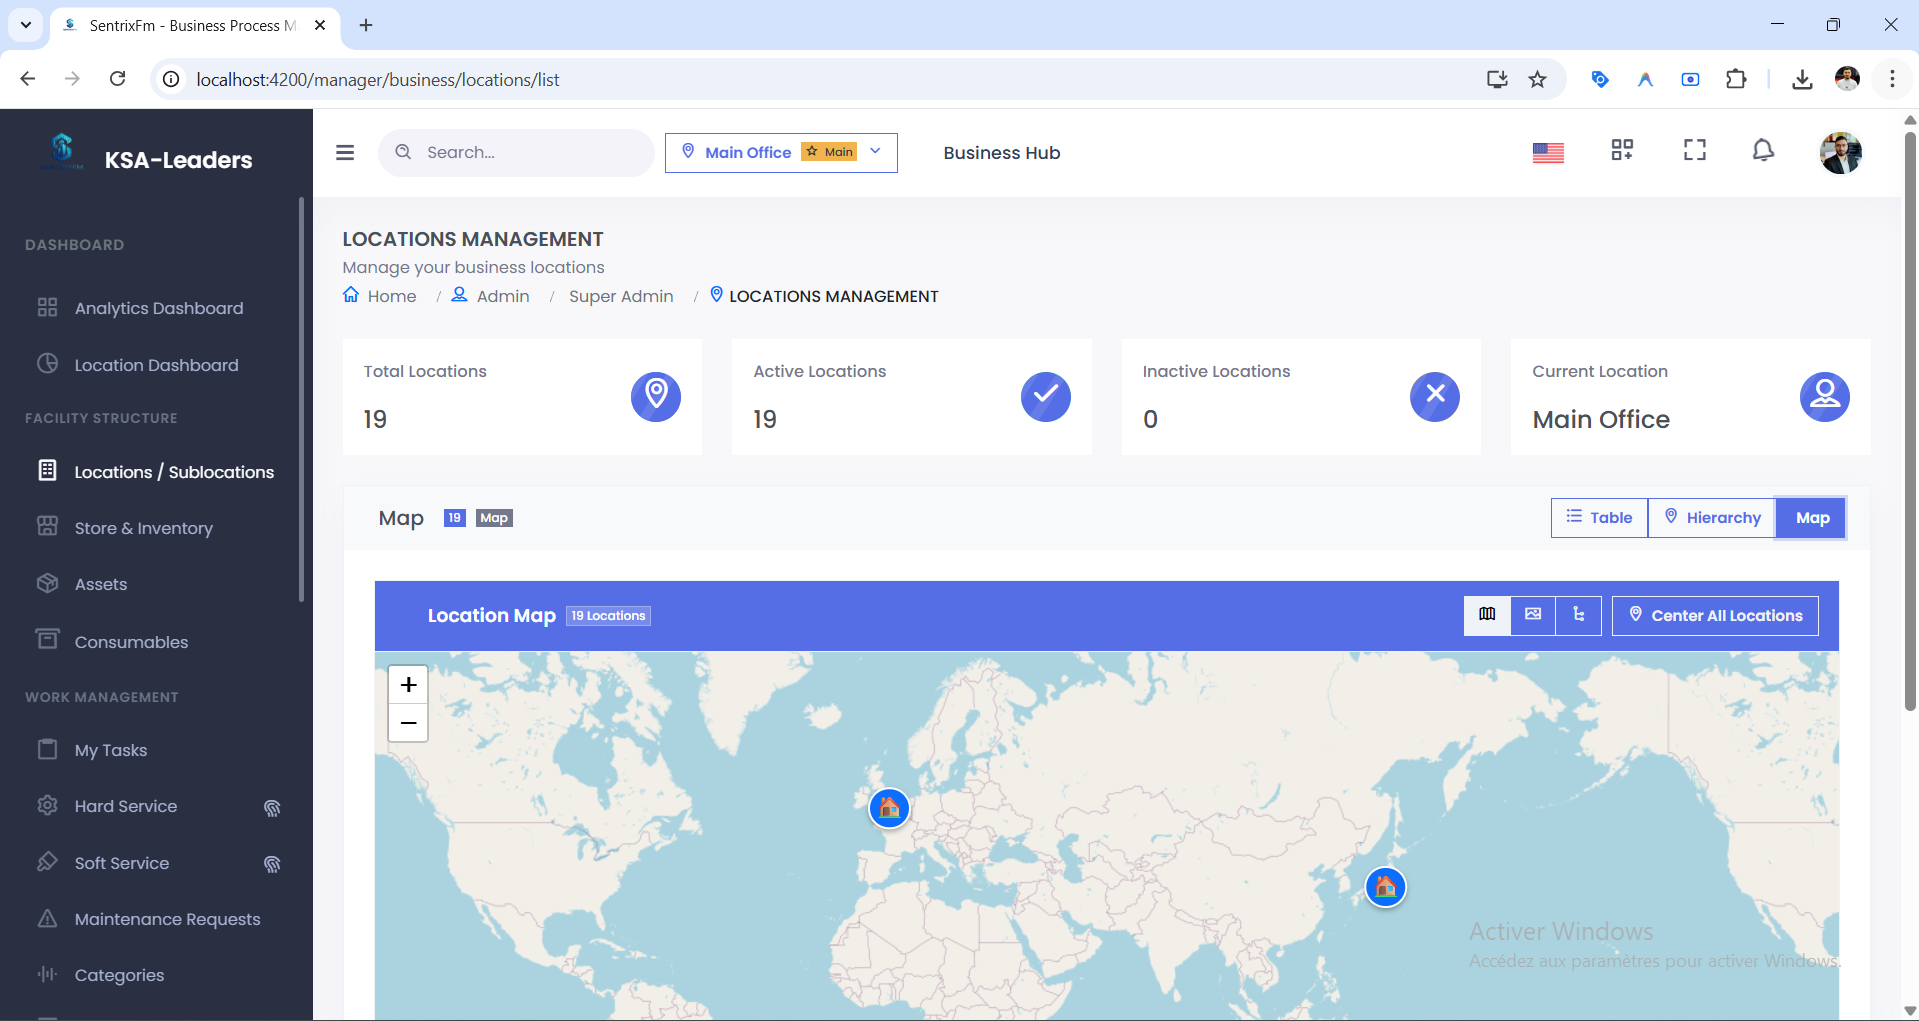Open the notifications bell
The height and width of the screenshot is (1021, 1919).
pyautogui.click(x=1763, y=151)
